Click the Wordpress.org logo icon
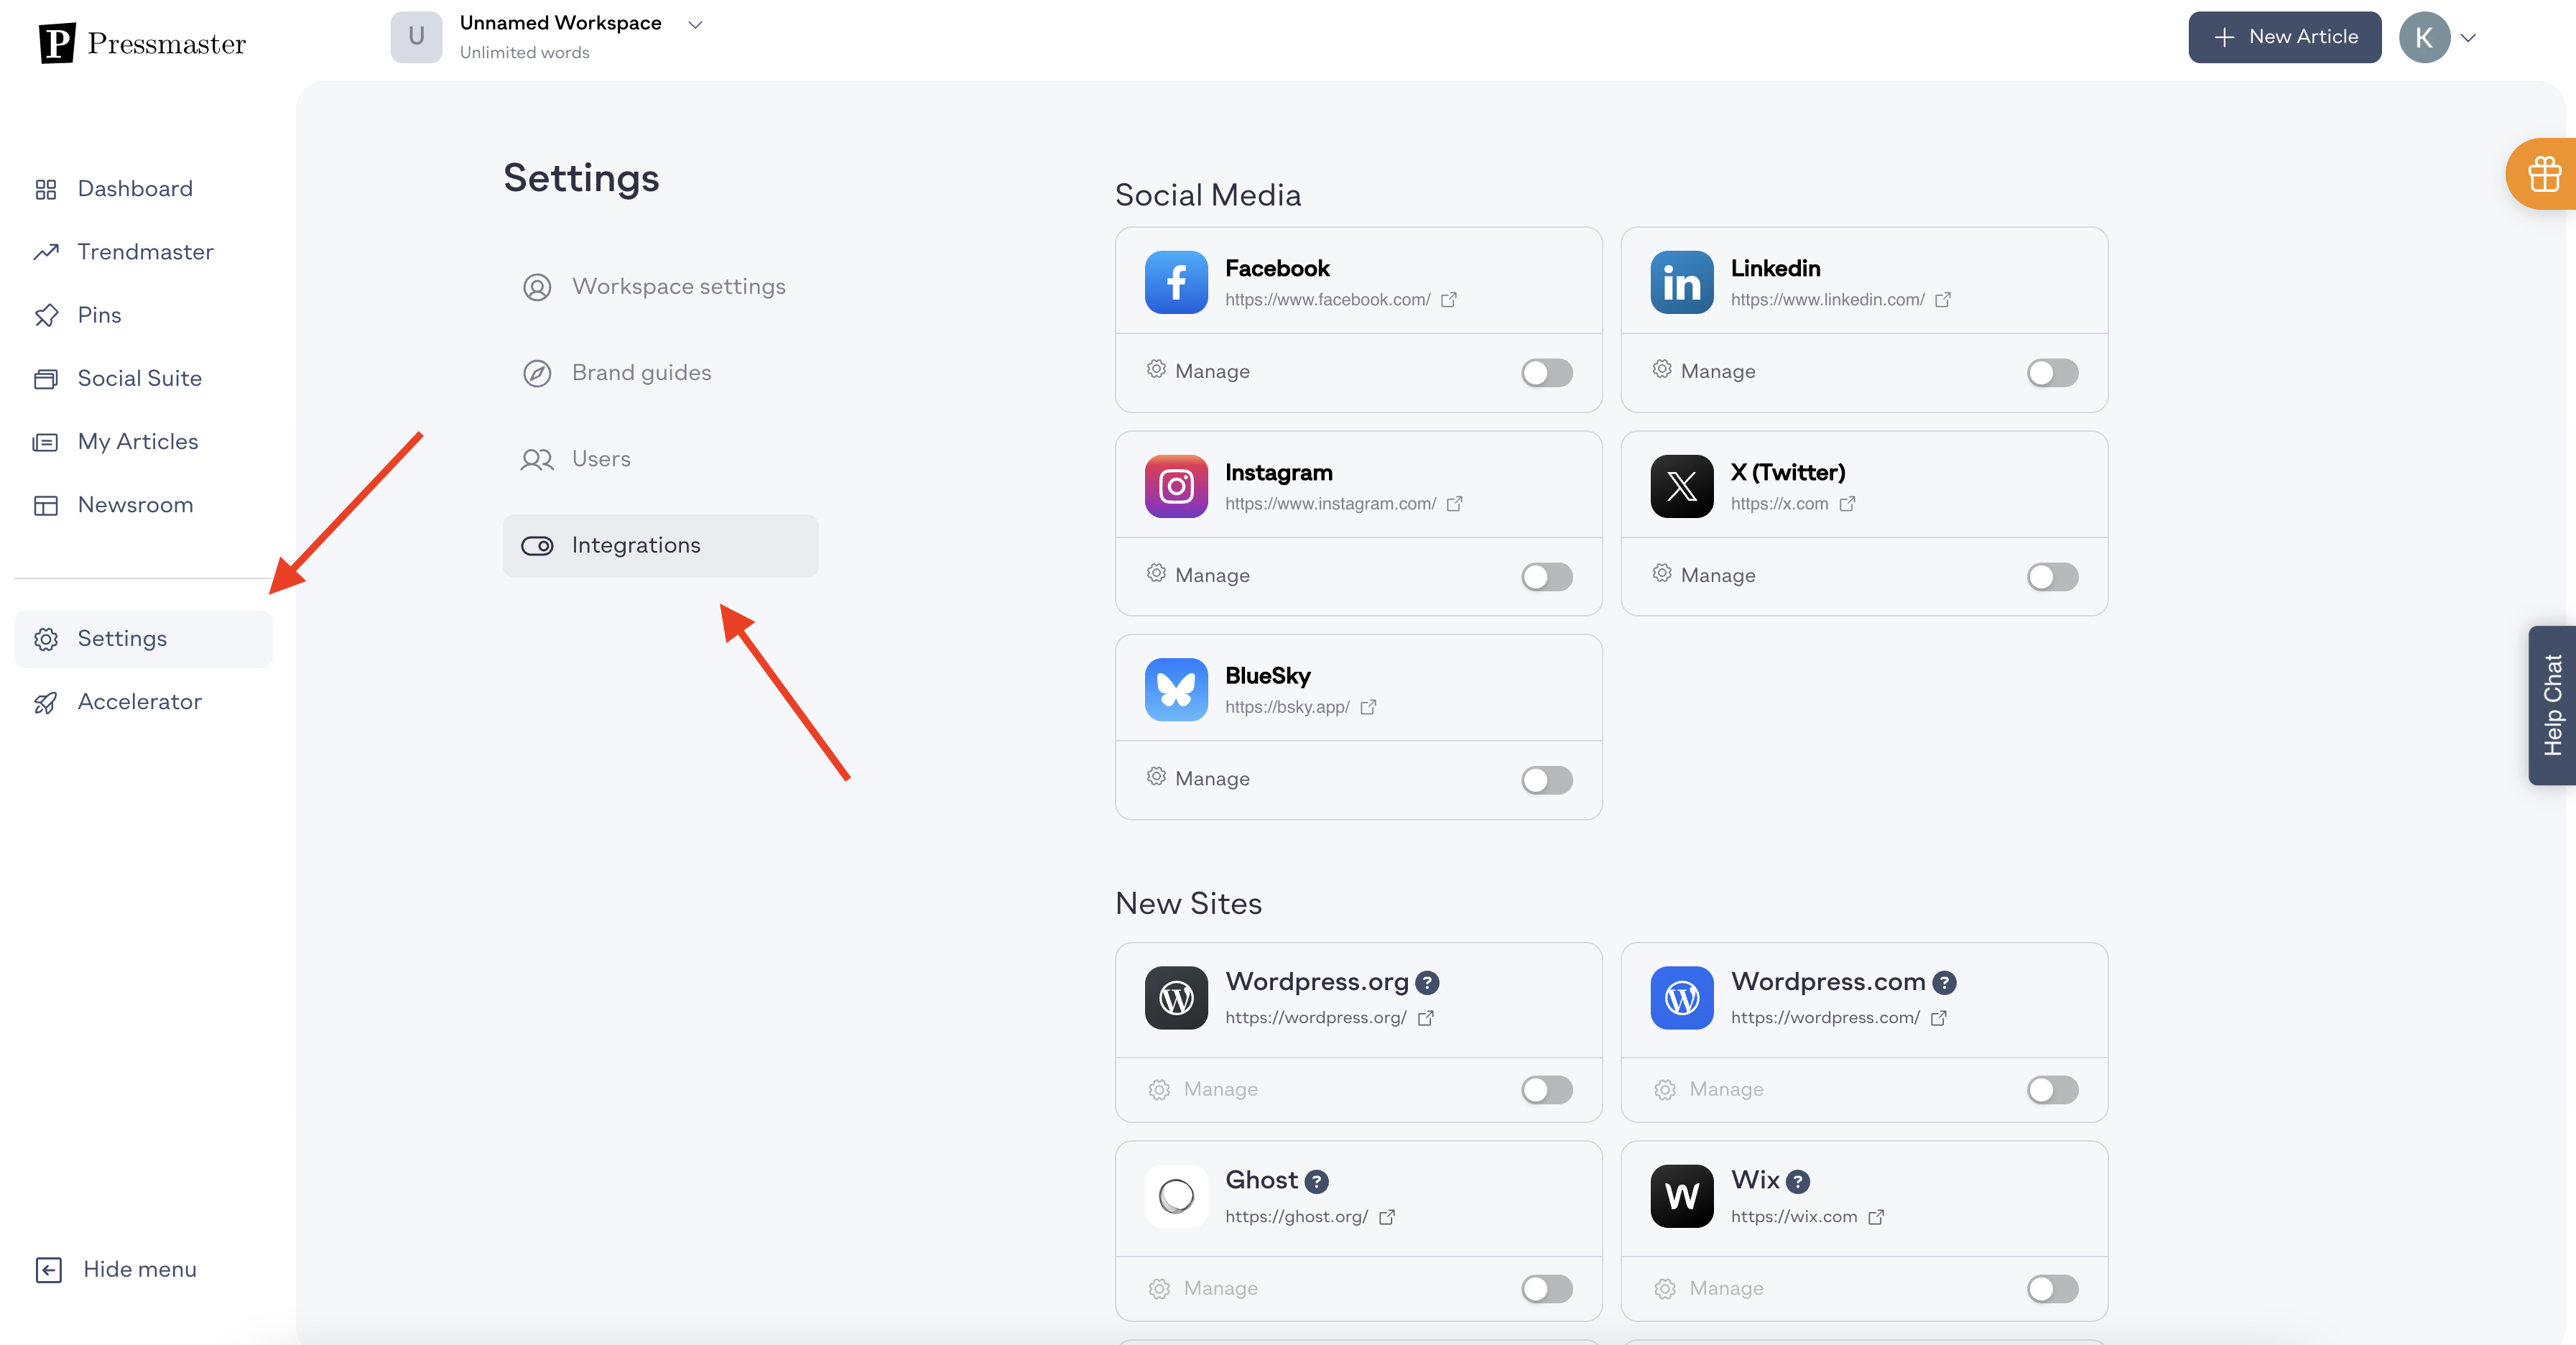This screenshot has height=1345, width=2576. click(x=1176, y=998)
